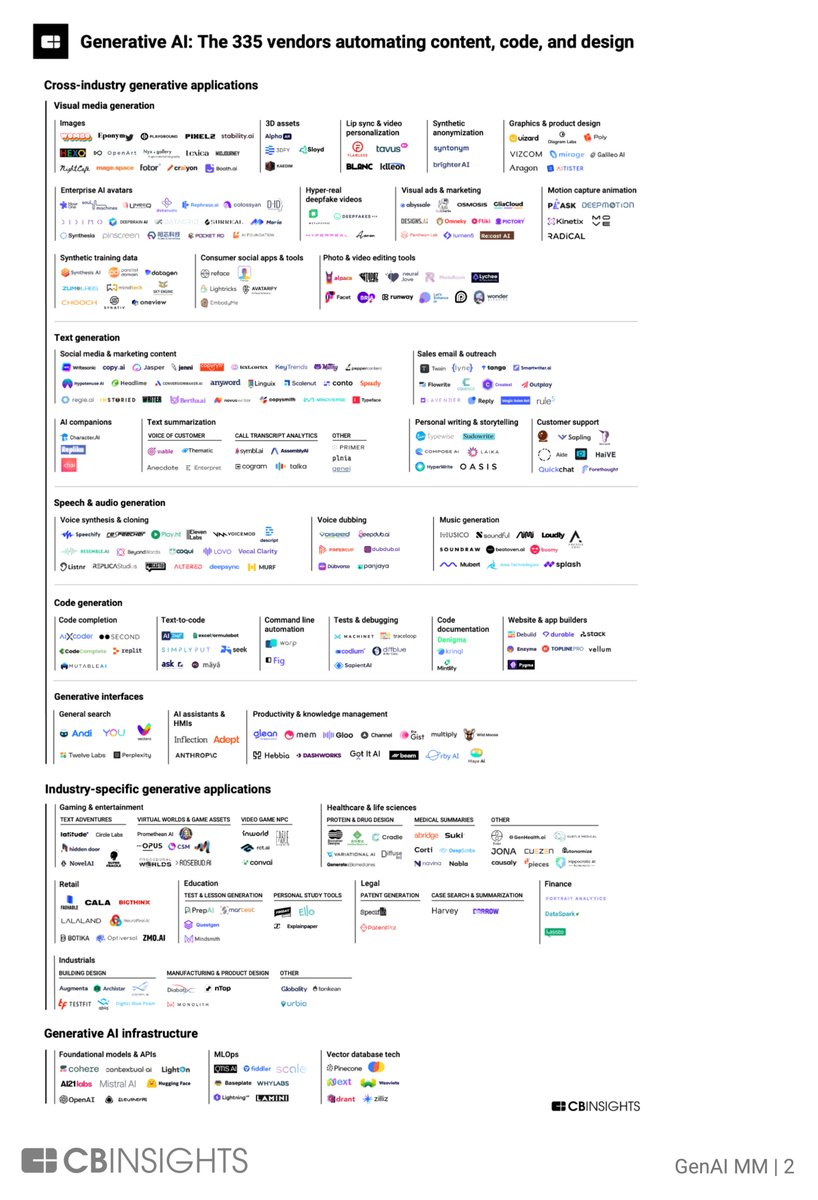818x1200 pixels.
Task: Click the 'Text generation' section heading
Action: pyautogui.click(x=87, y=338)
